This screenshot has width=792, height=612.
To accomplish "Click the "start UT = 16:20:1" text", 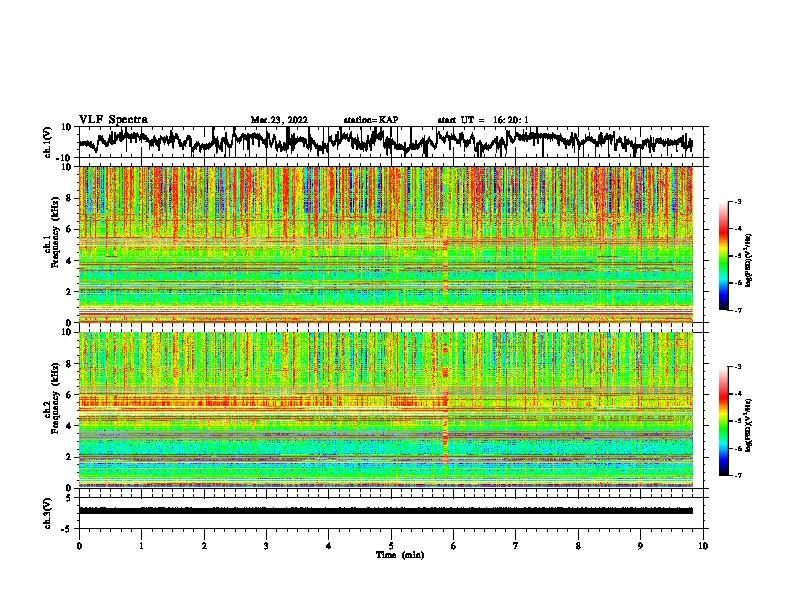I will (x=483, y=120).
